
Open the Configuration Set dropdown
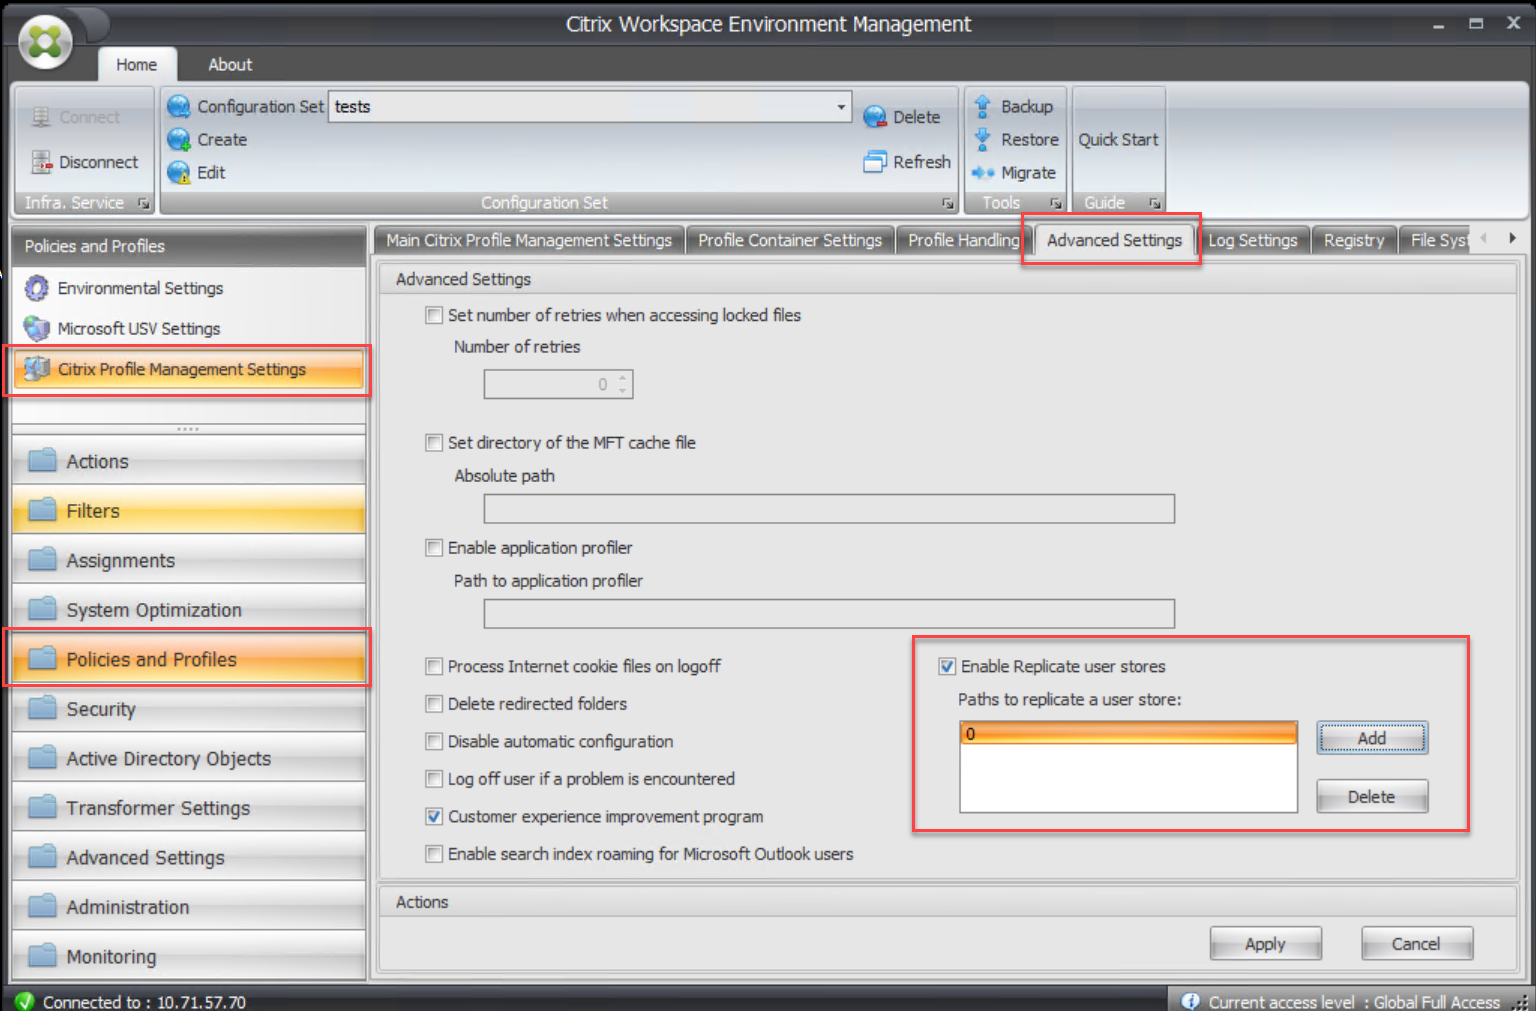pyautogui.click(x=841, y=107)
